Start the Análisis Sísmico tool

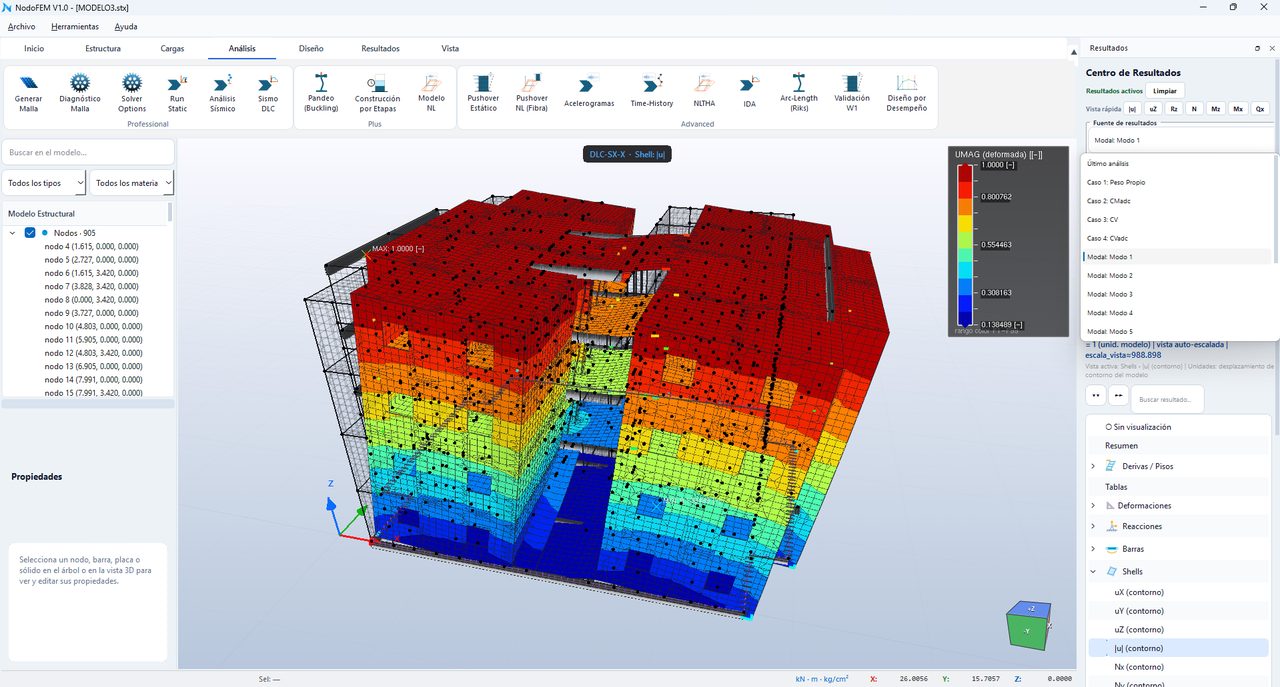(222, 93)
